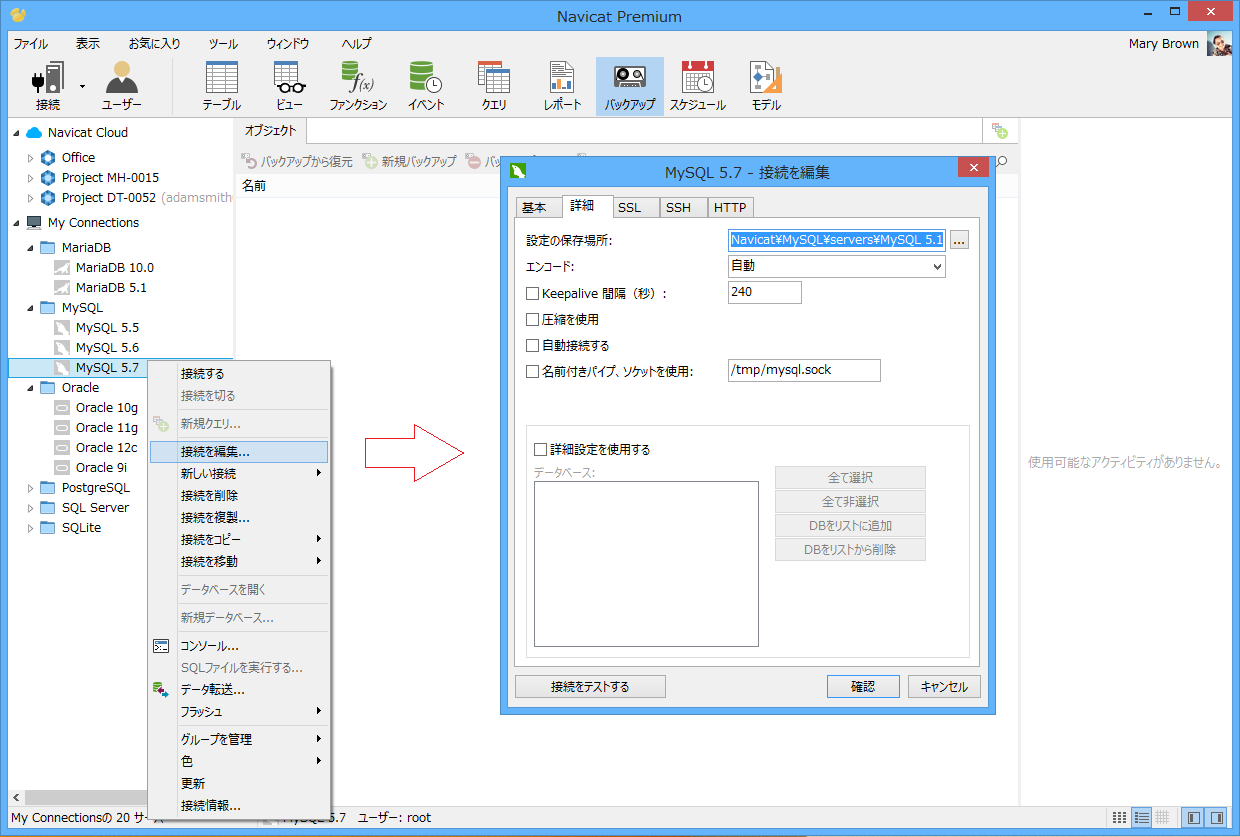Screen dimensions: 1240x837
Task: Click Mary Brown's profile avatar
Action: (1219, 44)
